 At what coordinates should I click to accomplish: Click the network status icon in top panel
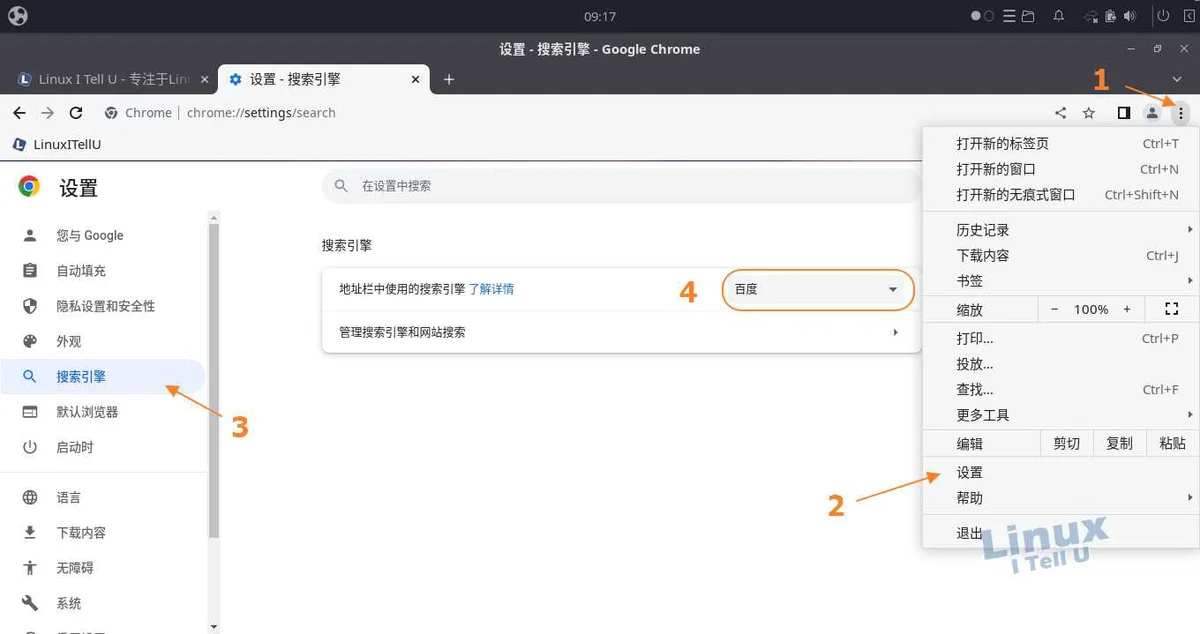[1091, 16]
